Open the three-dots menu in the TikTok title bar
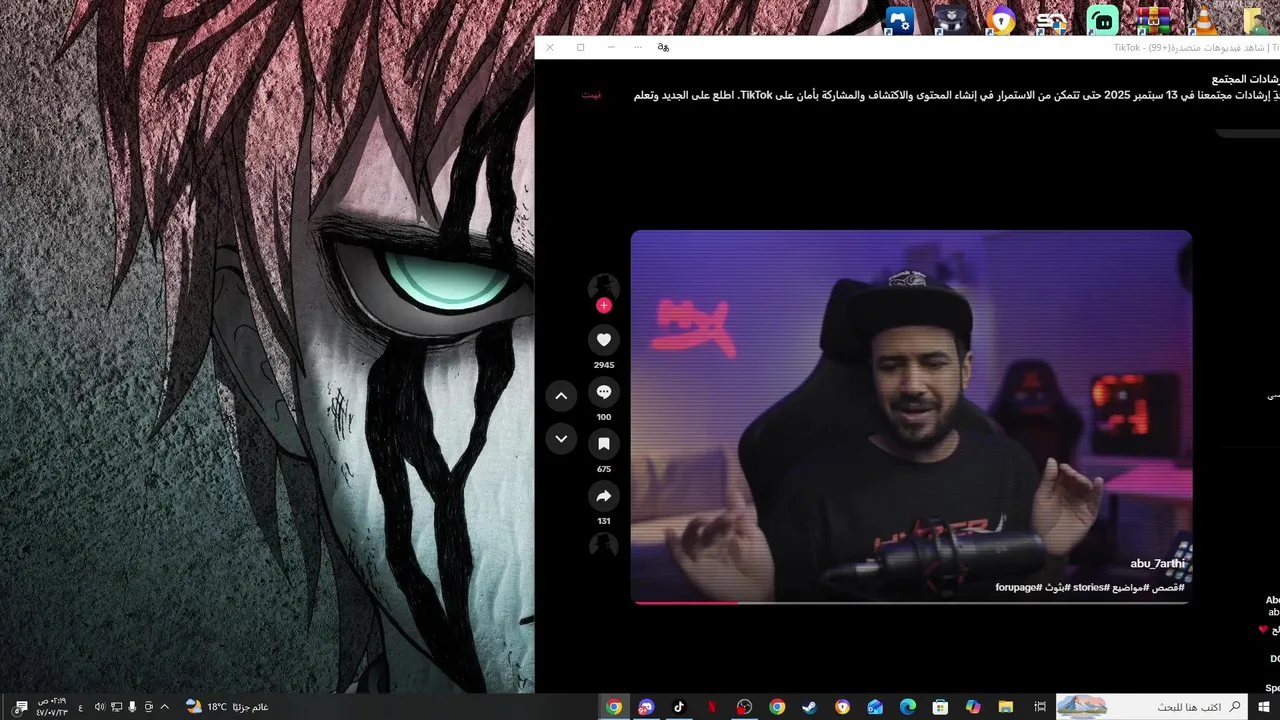The width and height of the screenshot is (1280, 720). 637,47
